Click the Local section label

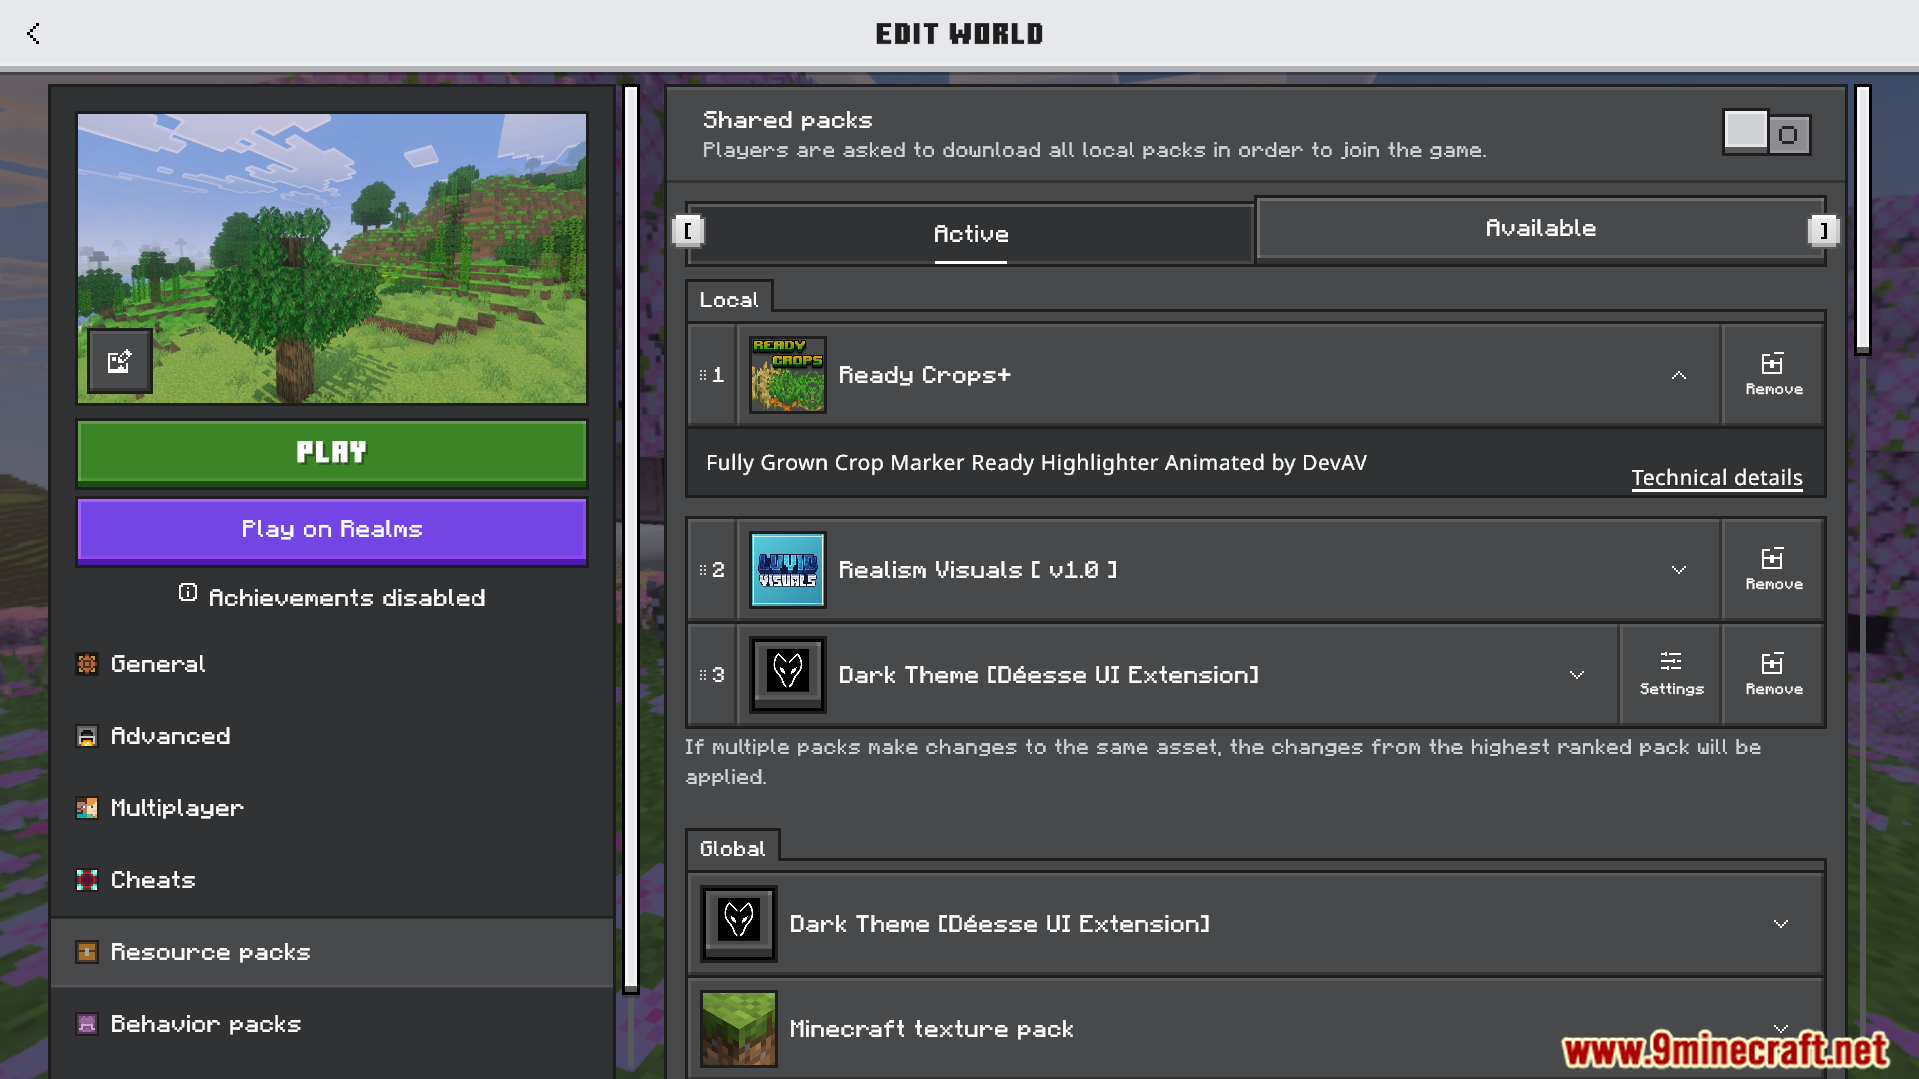729,300
